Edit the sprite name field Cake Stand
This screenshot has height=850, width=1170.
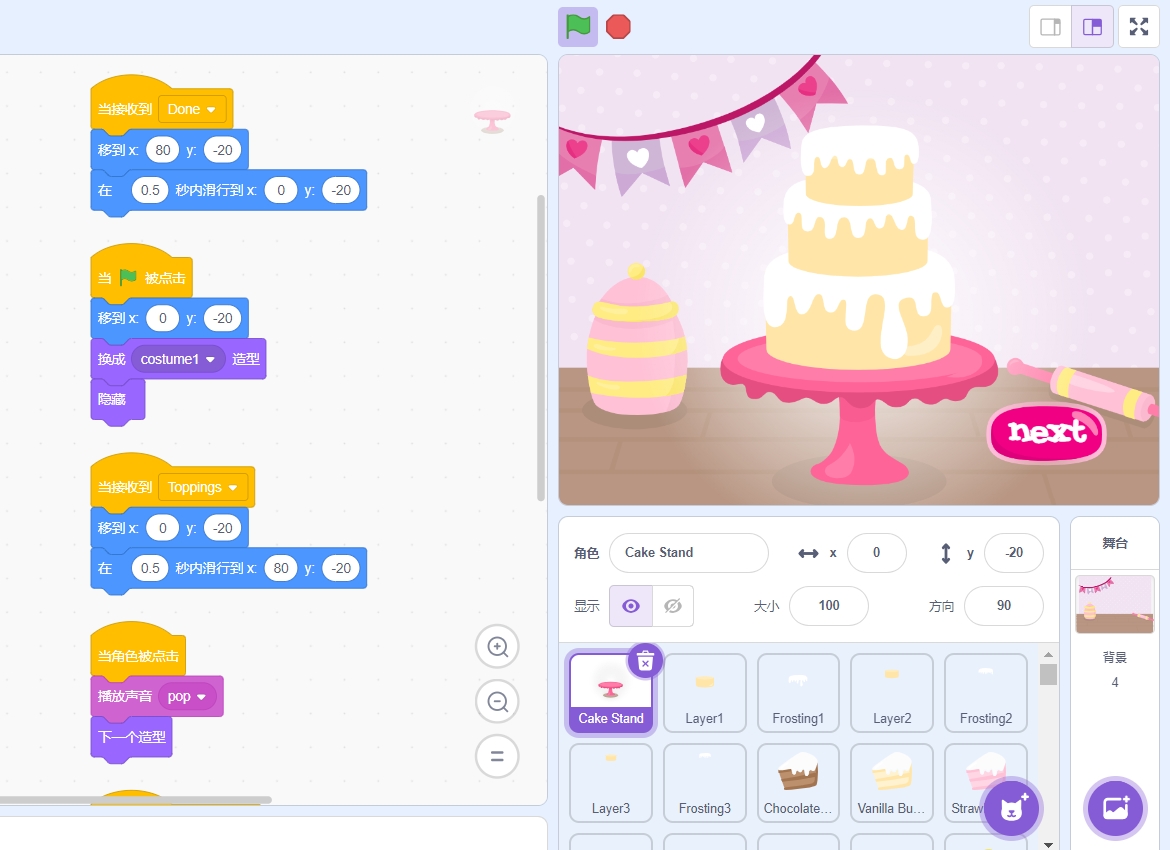(688, 553)
